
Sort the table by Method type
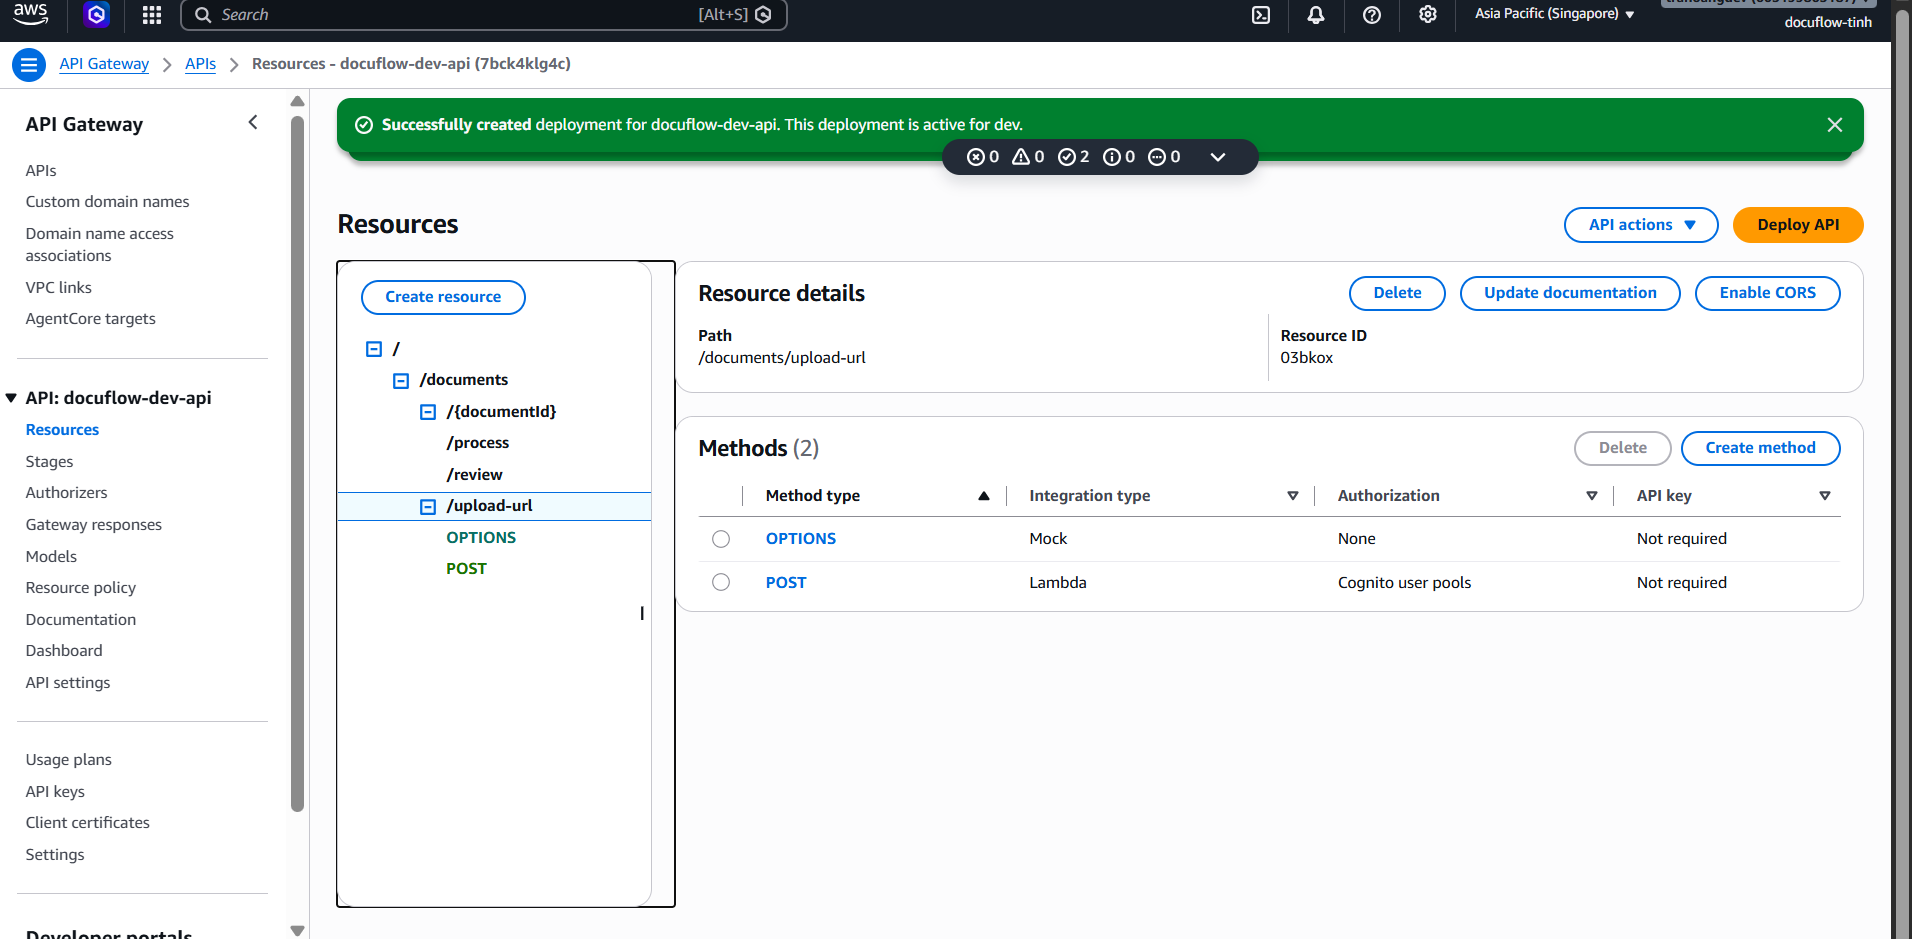coord(984,496)
